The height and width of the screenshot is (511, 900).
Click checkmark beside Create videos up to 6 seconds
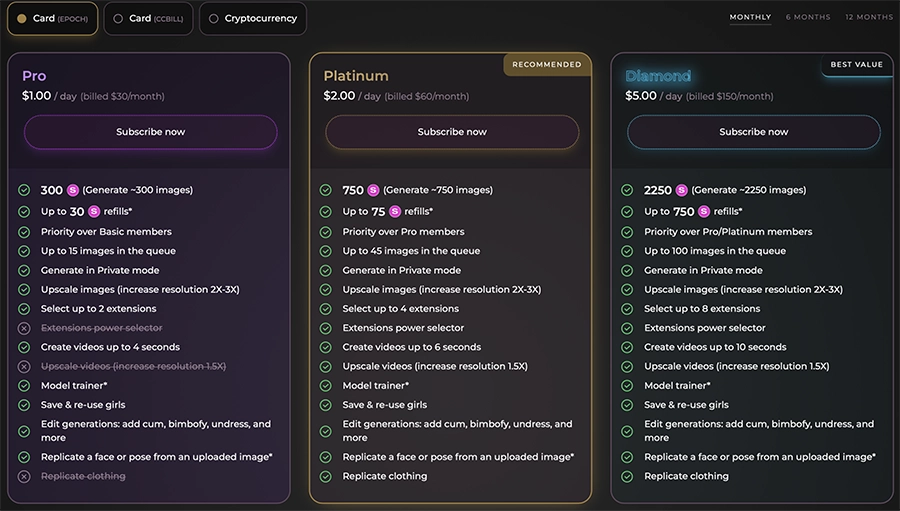325,347
